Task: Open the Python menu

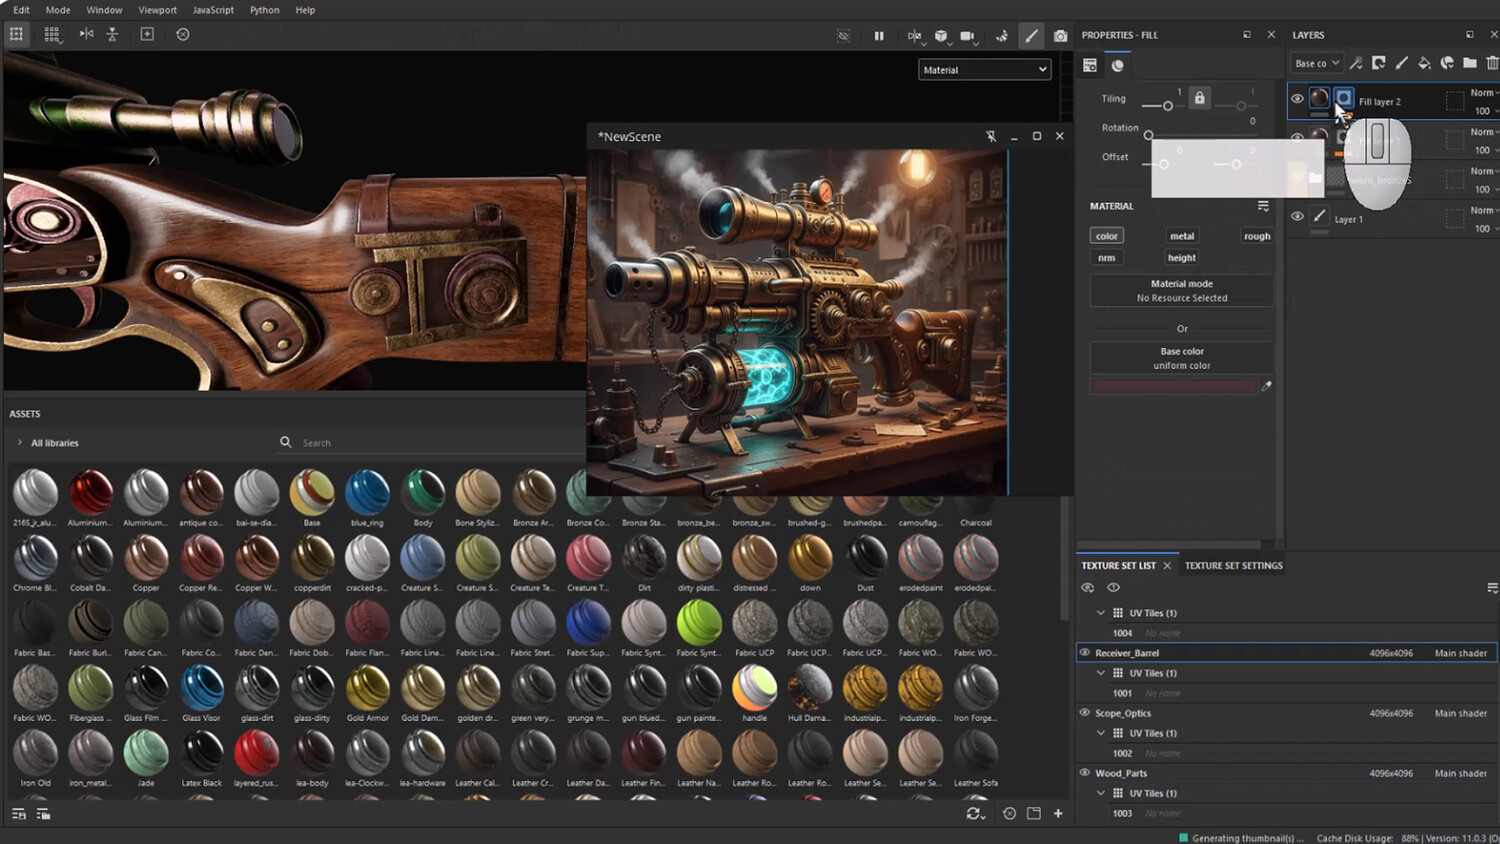Action: click(x=264, y=10)
